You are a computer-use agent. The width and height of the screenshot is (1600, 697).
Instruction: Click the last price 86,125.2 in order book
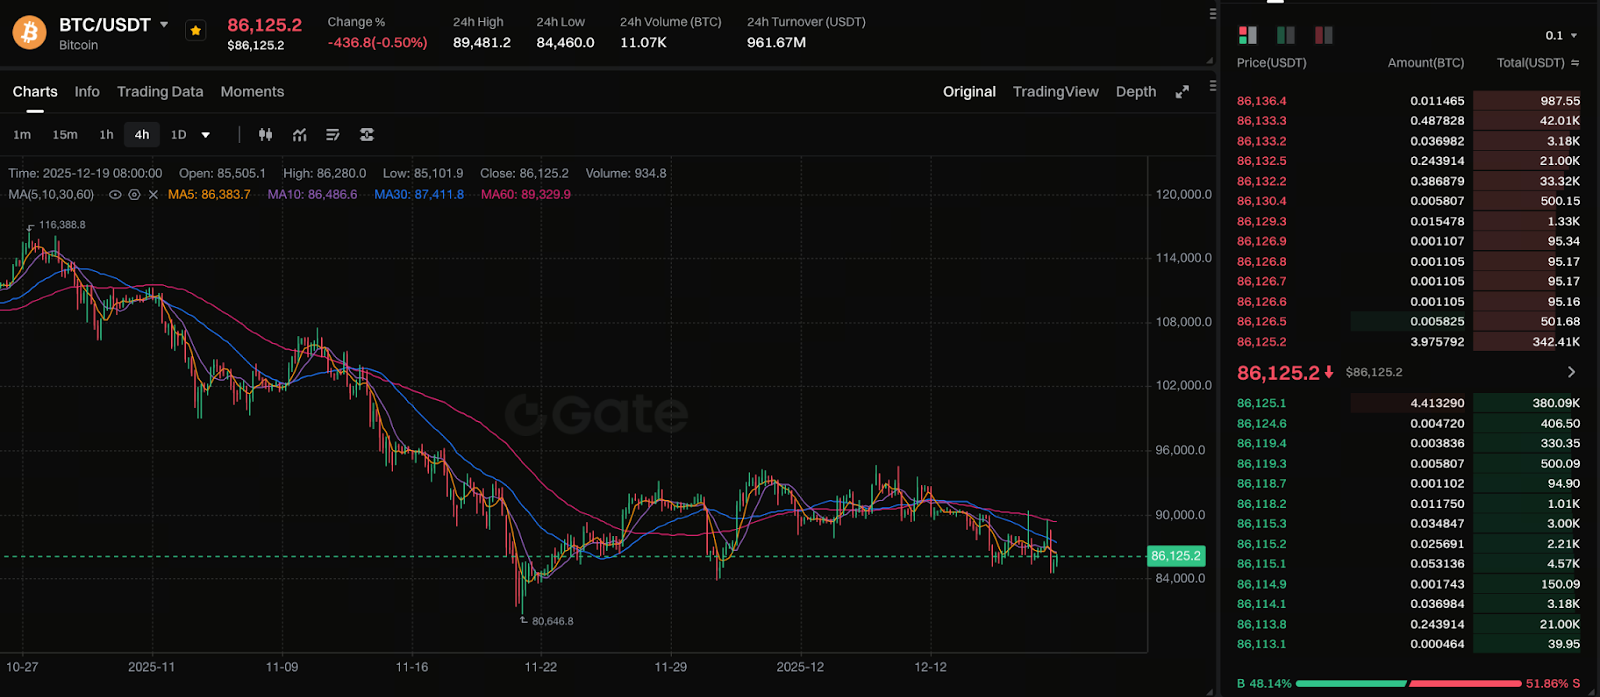1278,372
